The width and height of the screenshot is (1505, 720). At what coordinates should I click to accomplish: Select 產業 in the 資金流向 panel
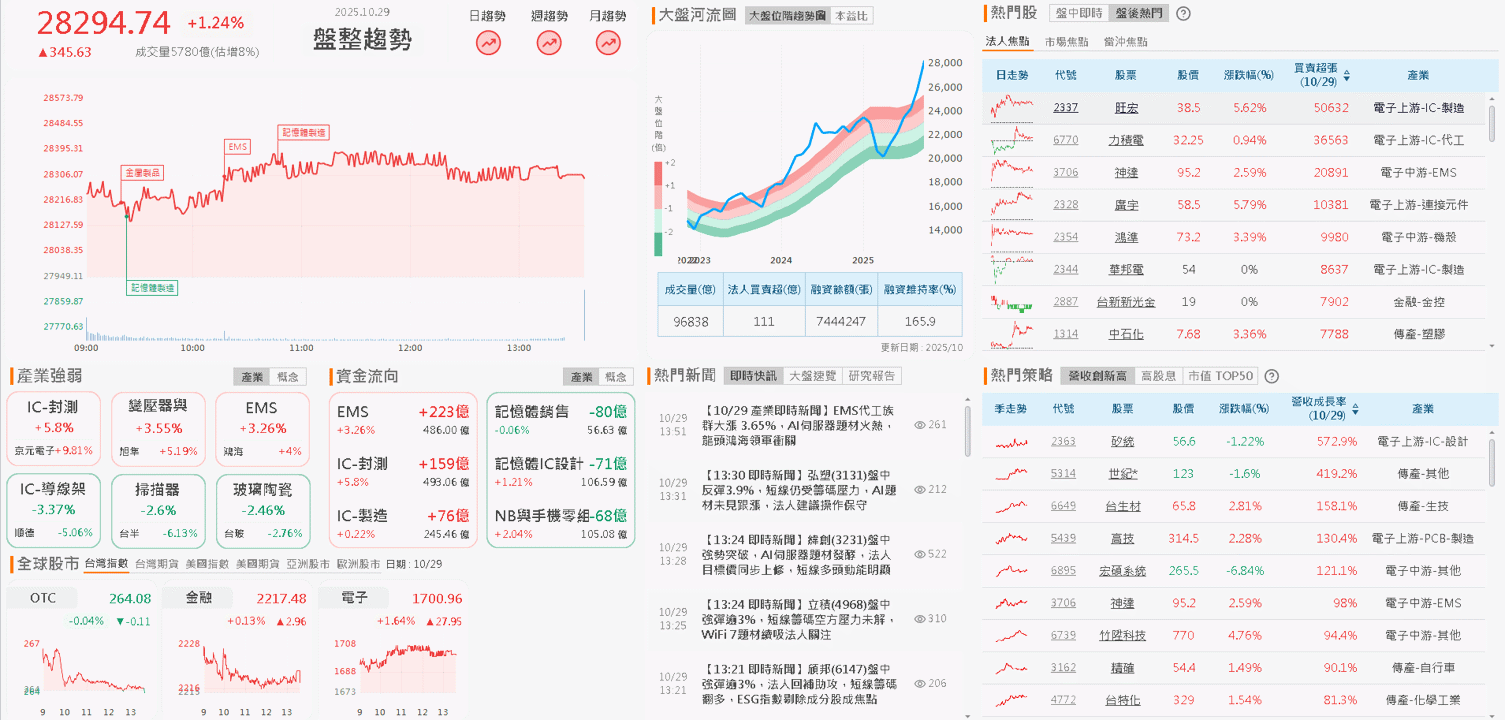(581, 377)
